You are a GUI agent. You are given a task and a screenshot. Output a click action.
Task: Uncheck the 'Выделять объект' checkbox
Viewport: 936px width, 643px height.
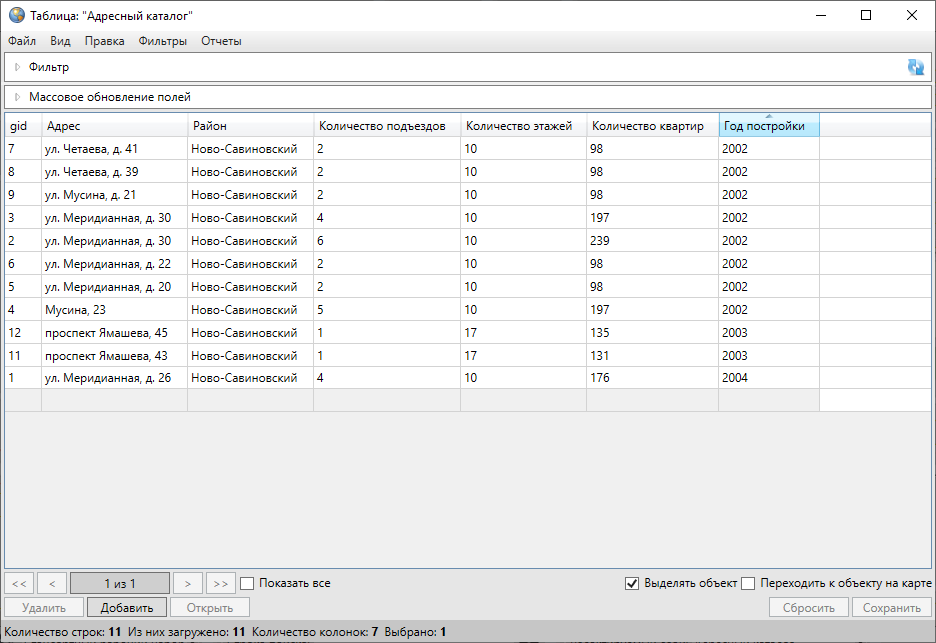coord(632,584)
